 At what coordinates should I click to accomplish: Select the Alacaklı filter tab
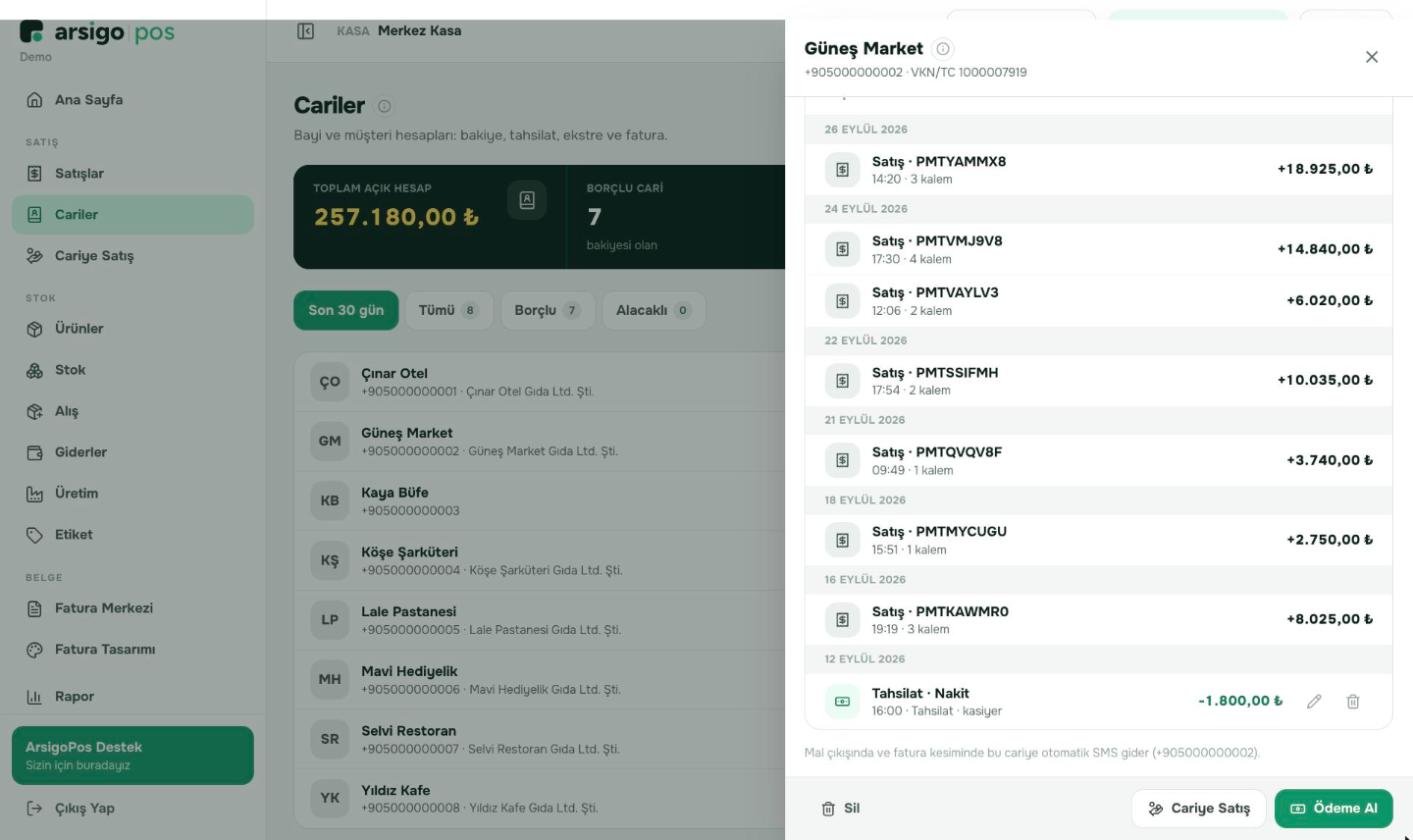point(654,311)
